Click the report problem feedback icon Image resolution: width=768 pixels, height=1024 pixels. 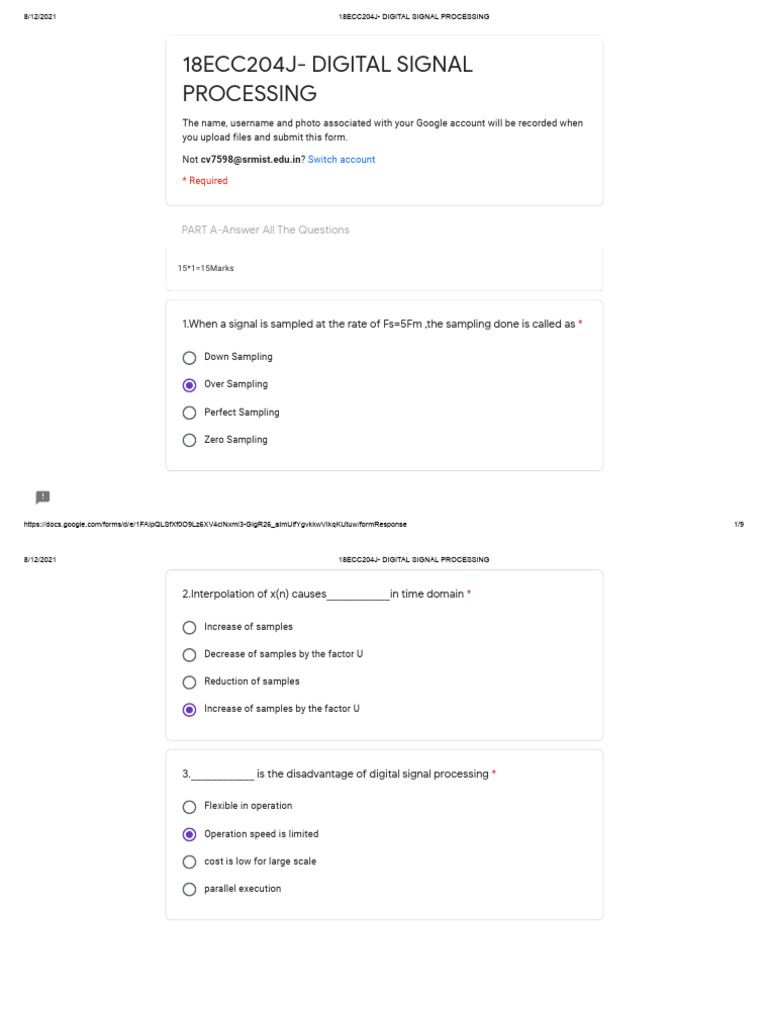[42, 497]
